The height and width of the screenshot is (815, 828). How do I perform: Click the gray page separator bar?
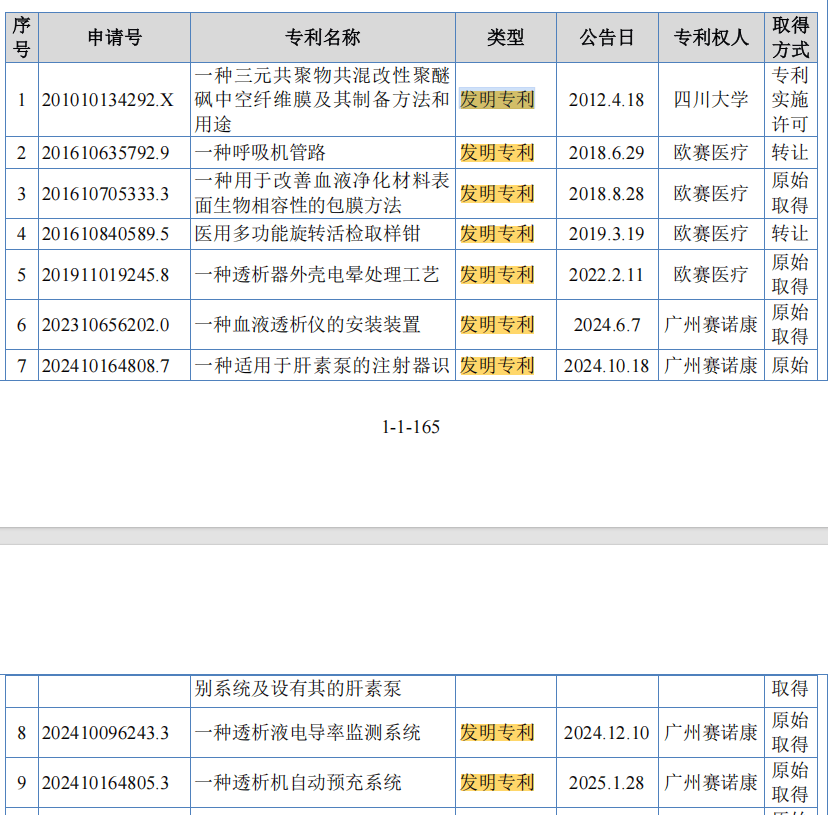pyautogui.click(x=414, y=536)
